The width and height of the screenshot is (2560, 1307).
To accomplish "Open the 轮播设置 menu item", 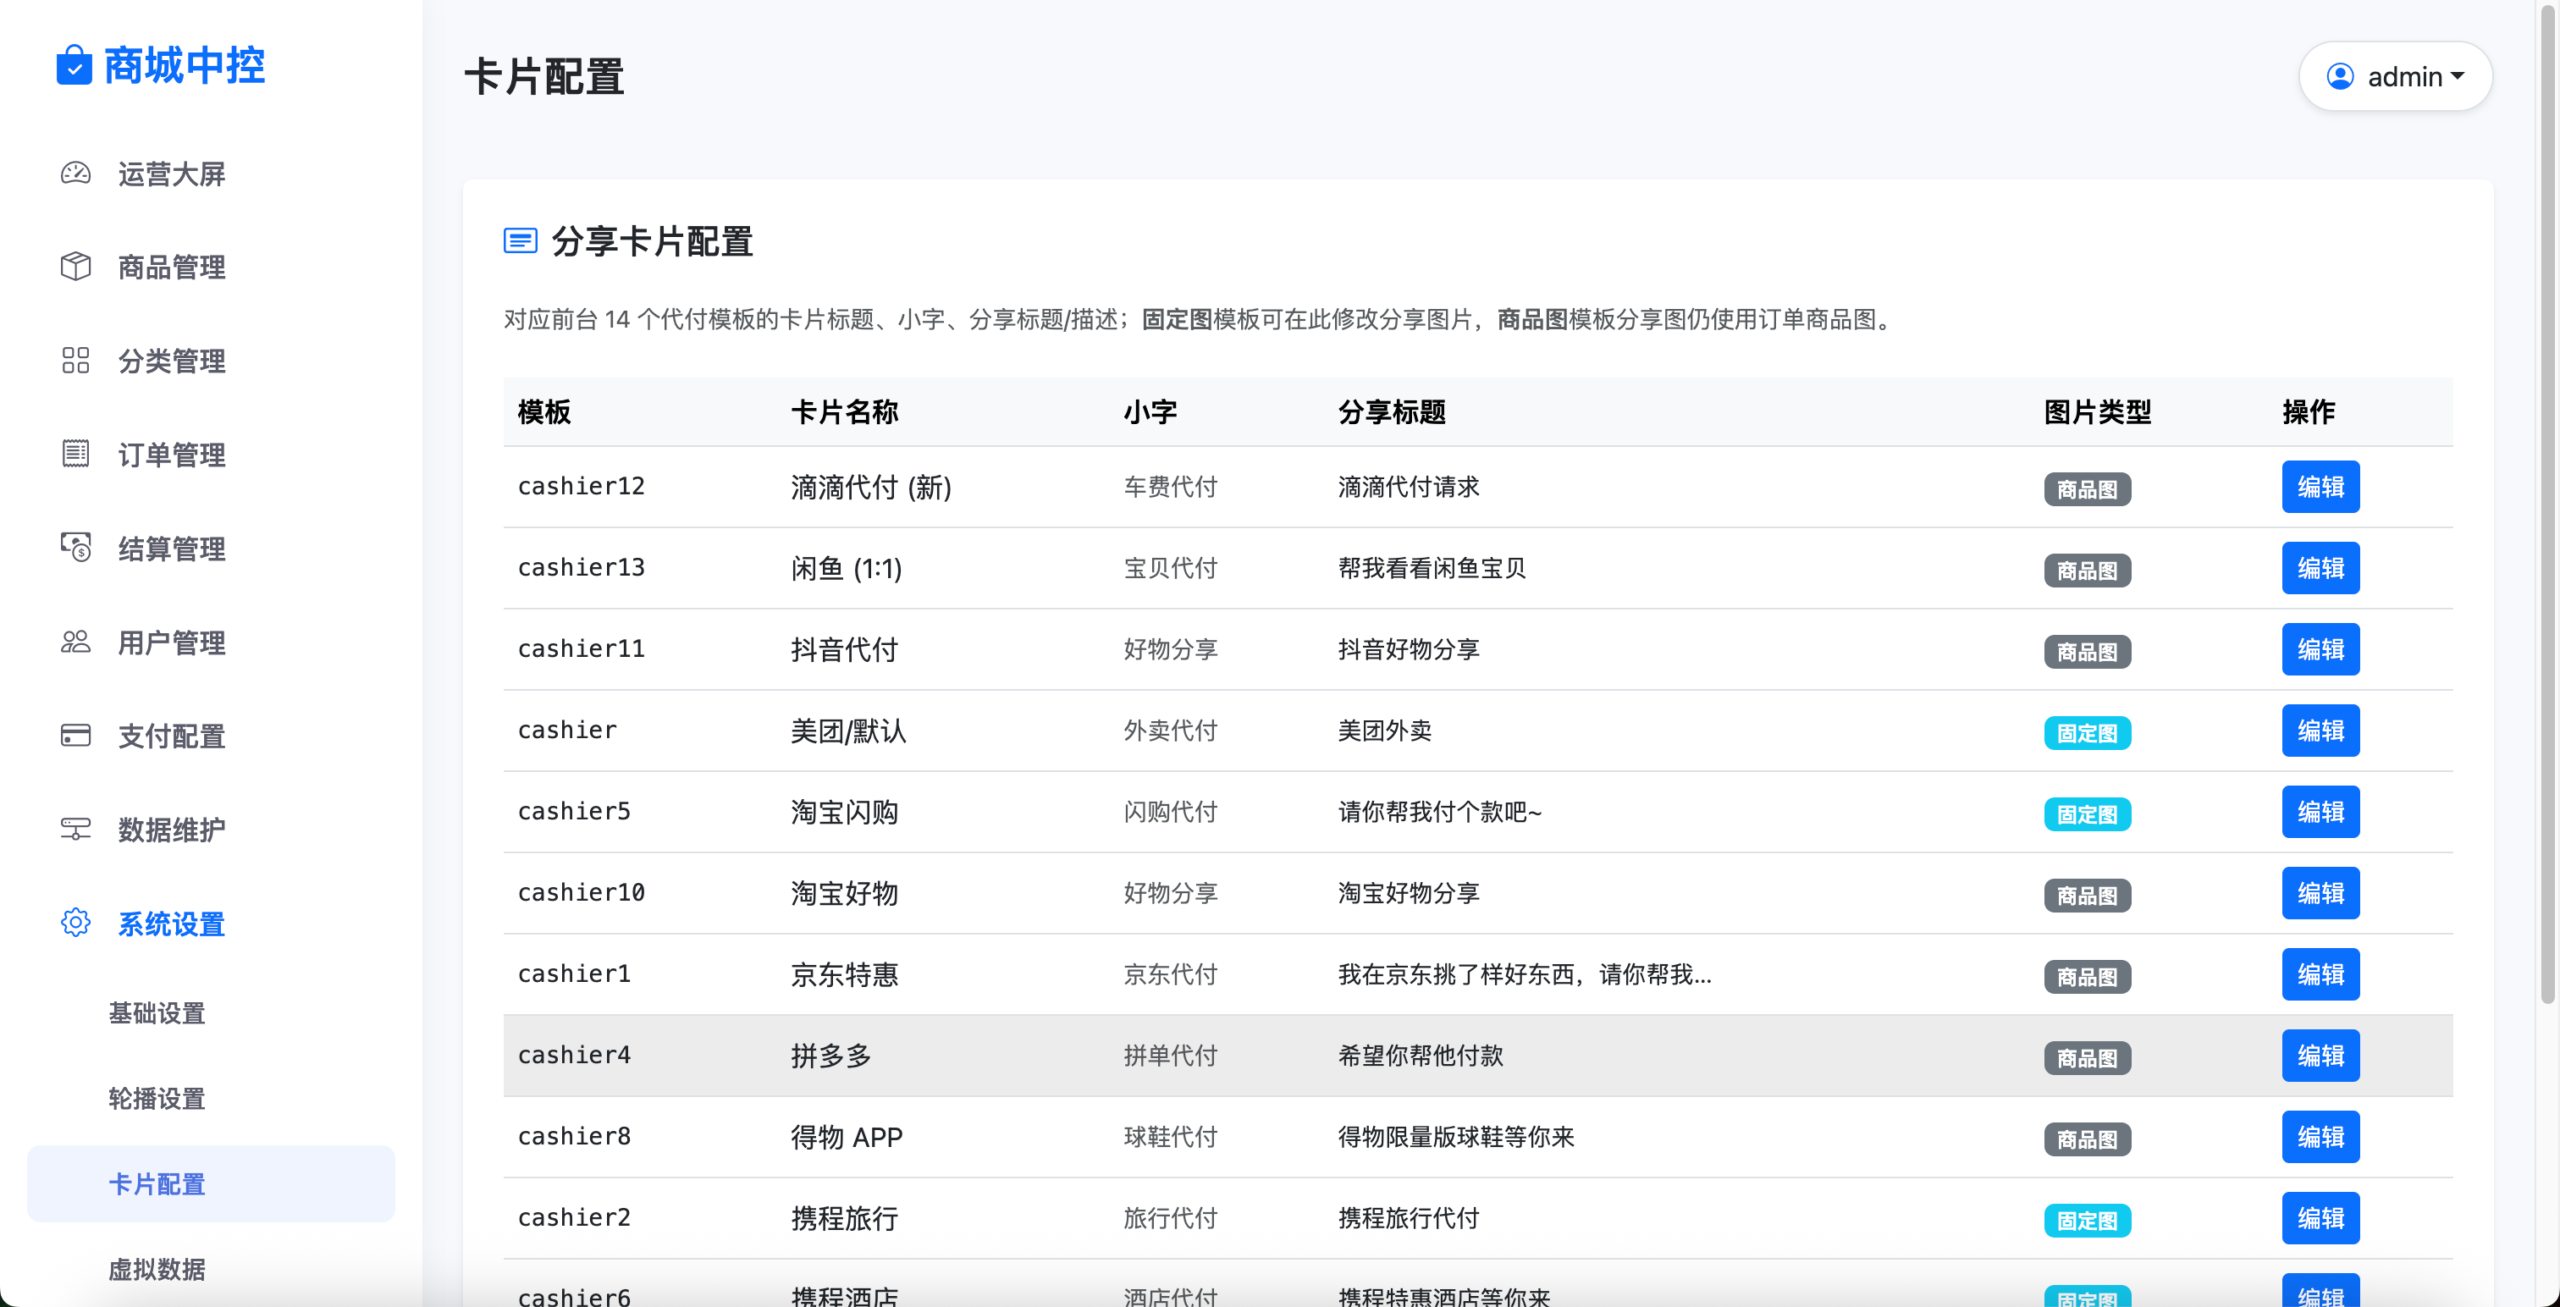I will pyautogui.click(x=156, y=1098).
